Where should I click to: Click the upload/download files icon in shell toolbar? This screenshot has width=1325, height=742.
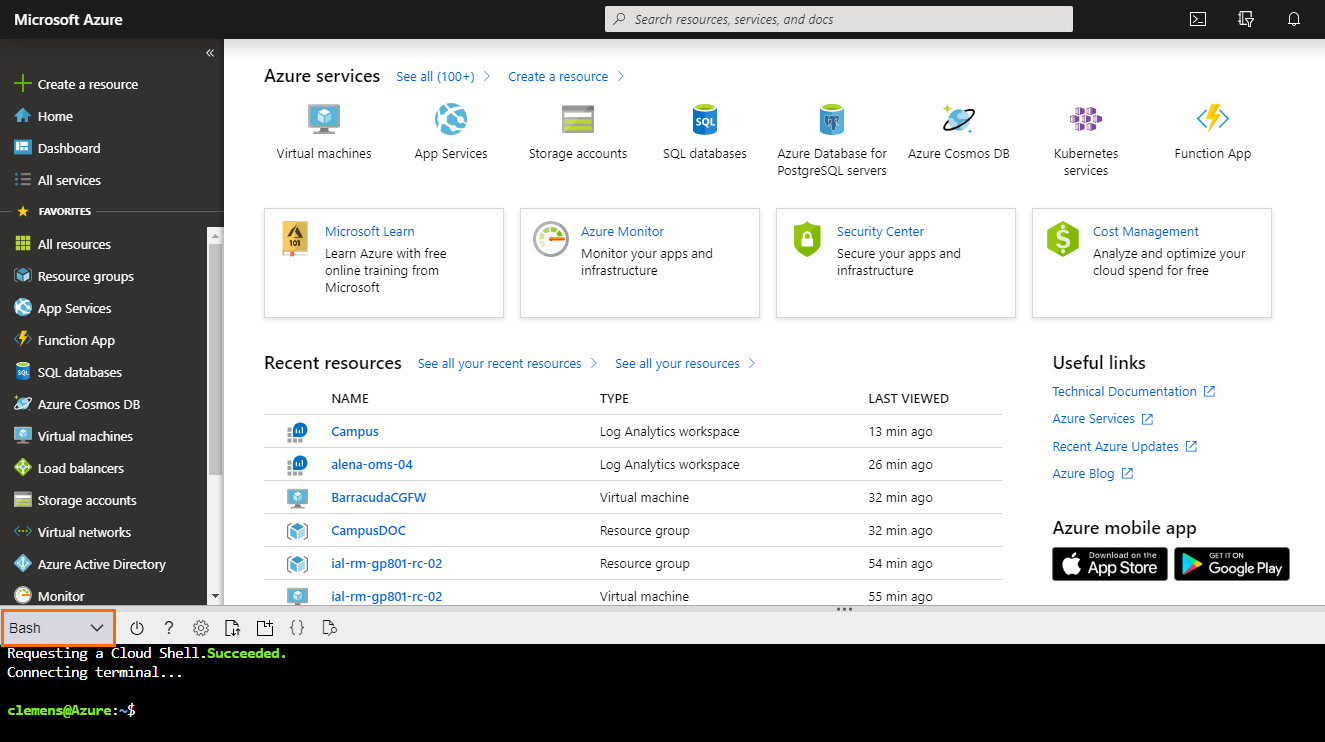(x=233, y=628)
